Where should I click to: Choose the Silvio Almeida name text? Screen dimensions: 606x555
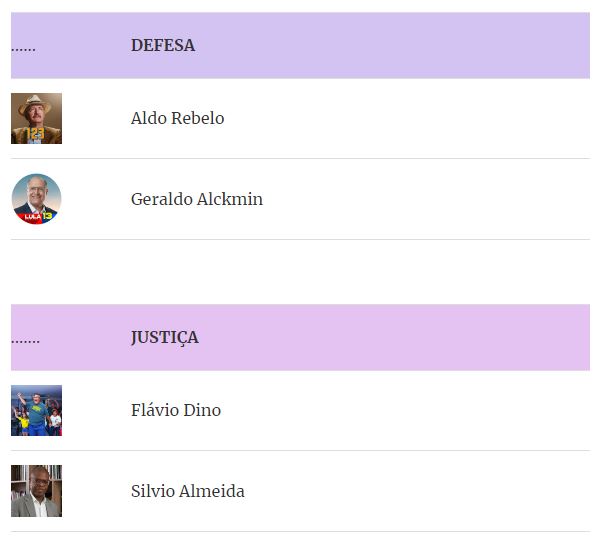coord(187,491)
